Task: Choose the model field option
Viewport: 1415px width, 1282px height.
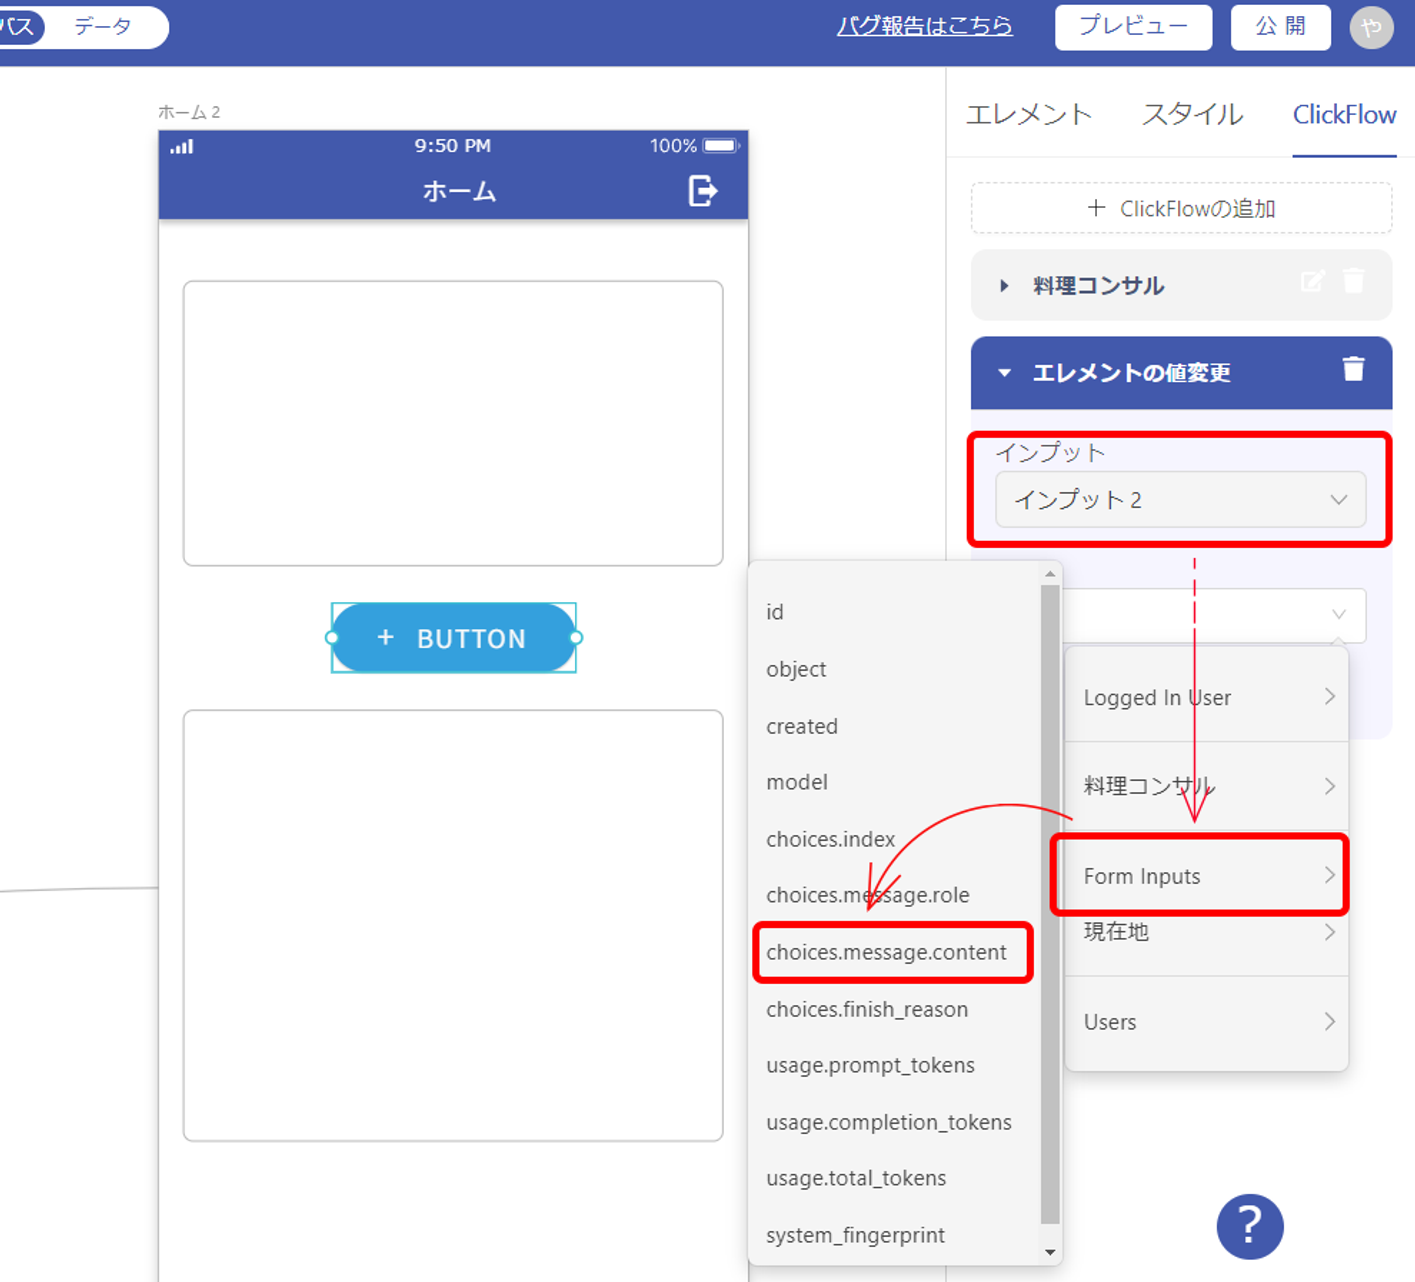Action: tap(797, 782)
